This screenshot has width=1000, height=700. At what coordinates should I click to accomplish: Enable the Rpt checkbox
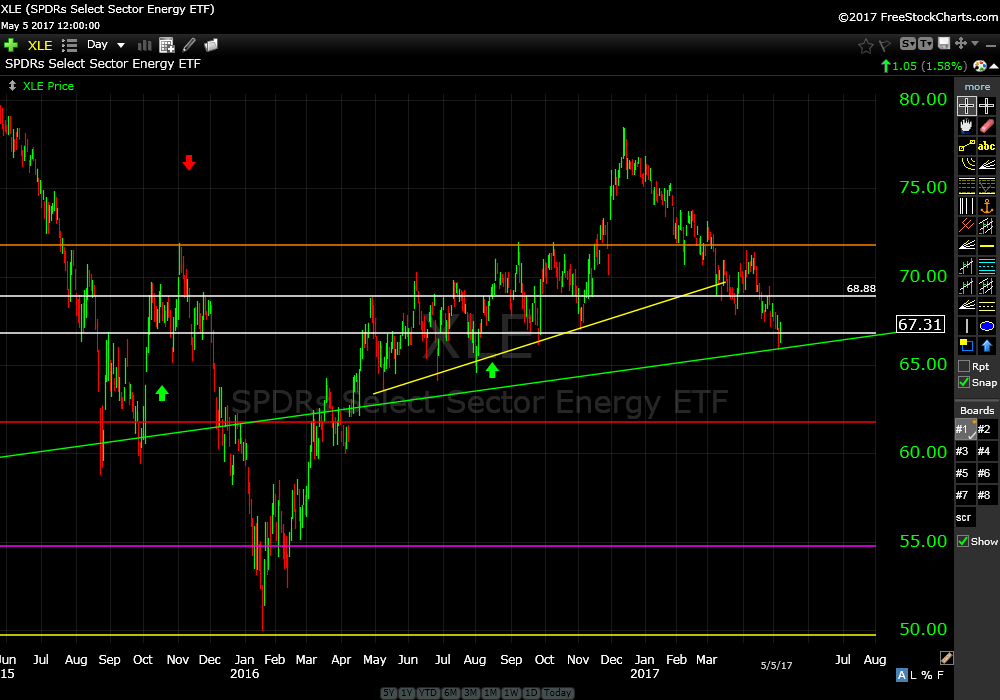click(x=964, y=367)
